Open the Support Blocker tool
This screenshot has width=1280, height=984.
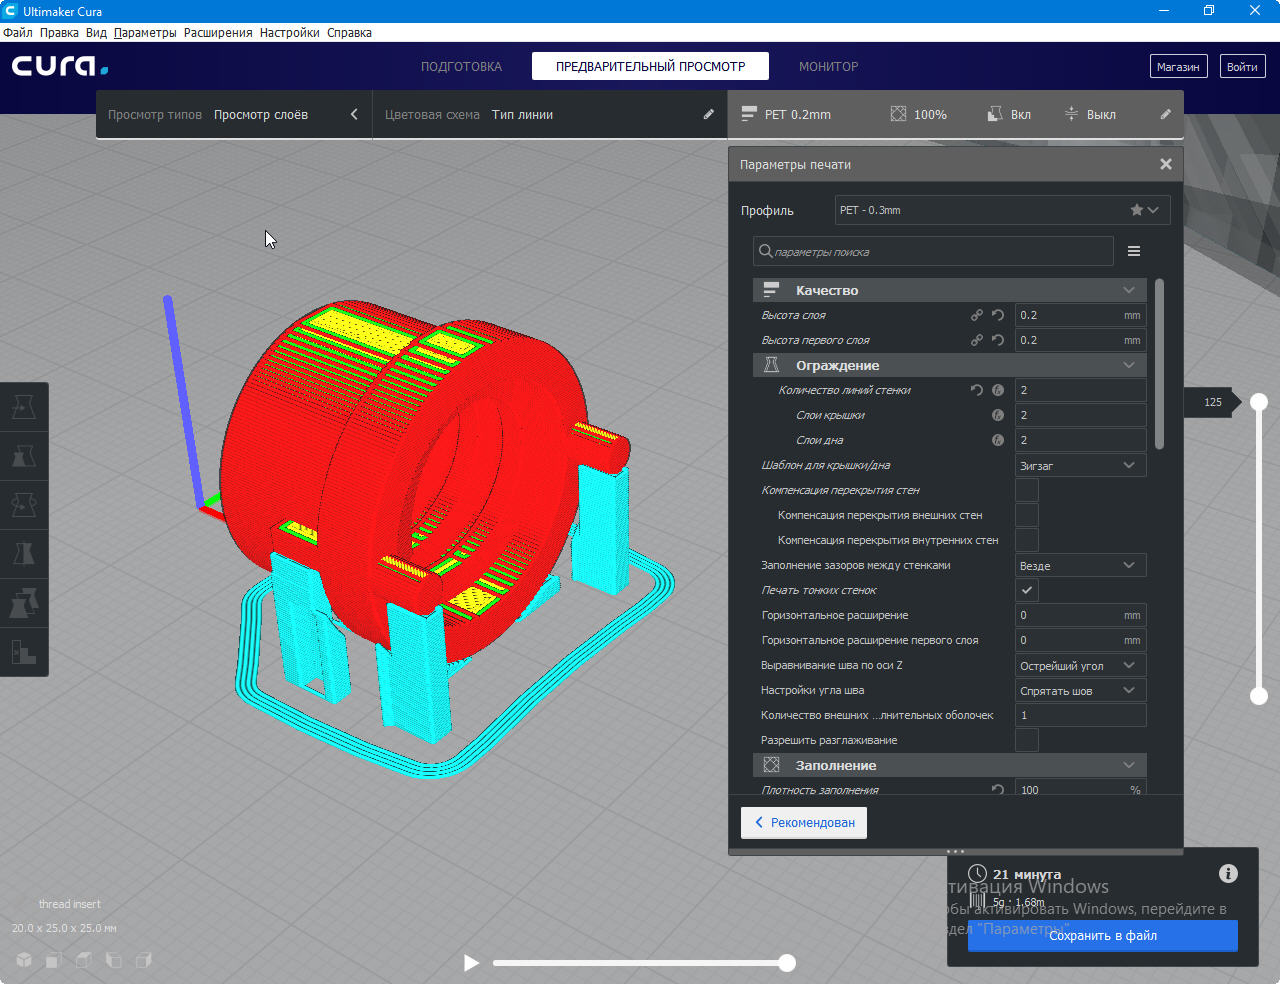(24, 652)
